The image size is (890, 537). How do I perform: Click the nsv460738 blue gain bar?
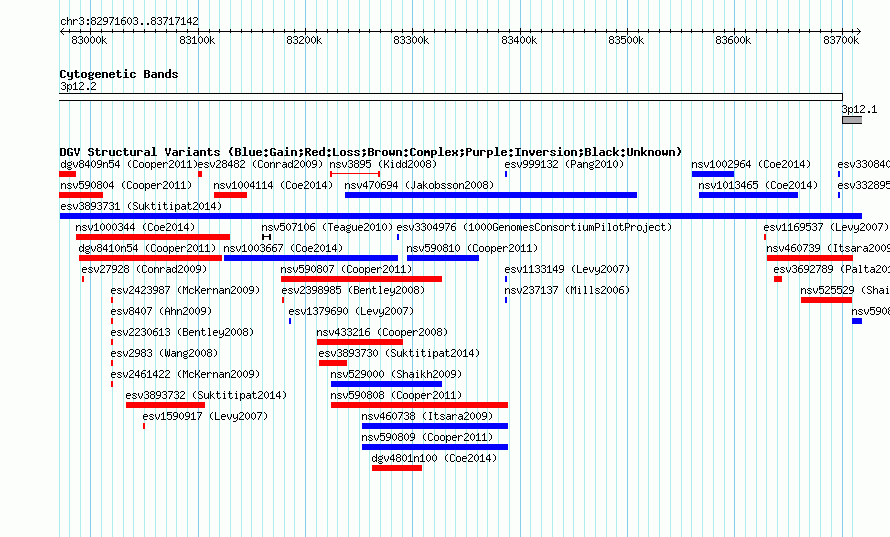pyautogui.click(x=435, y=426)
